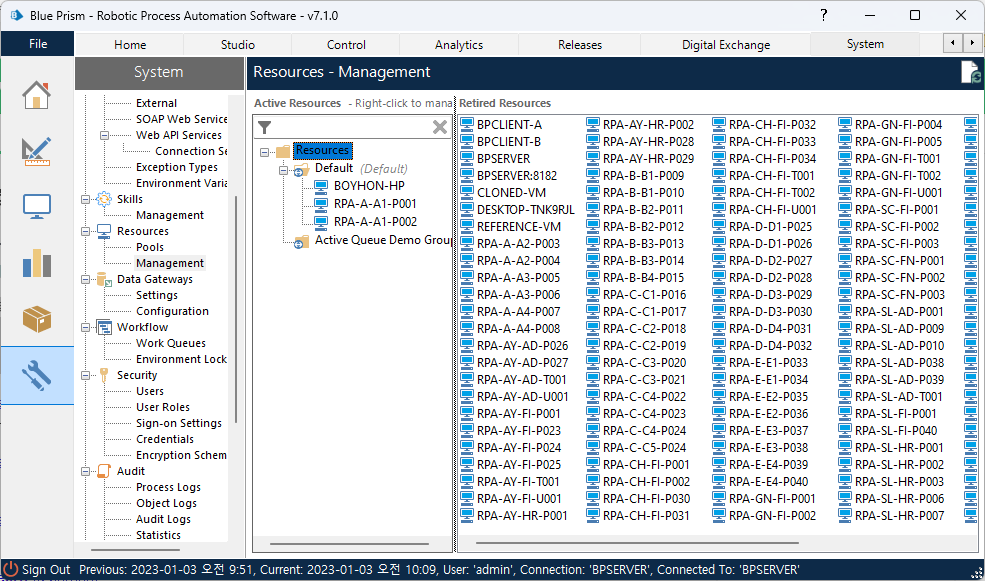Select RPA-A-A1-P002 in active resources
Image resolution: width=985 pixels, height=581 pixels.
tap(375, 222)
